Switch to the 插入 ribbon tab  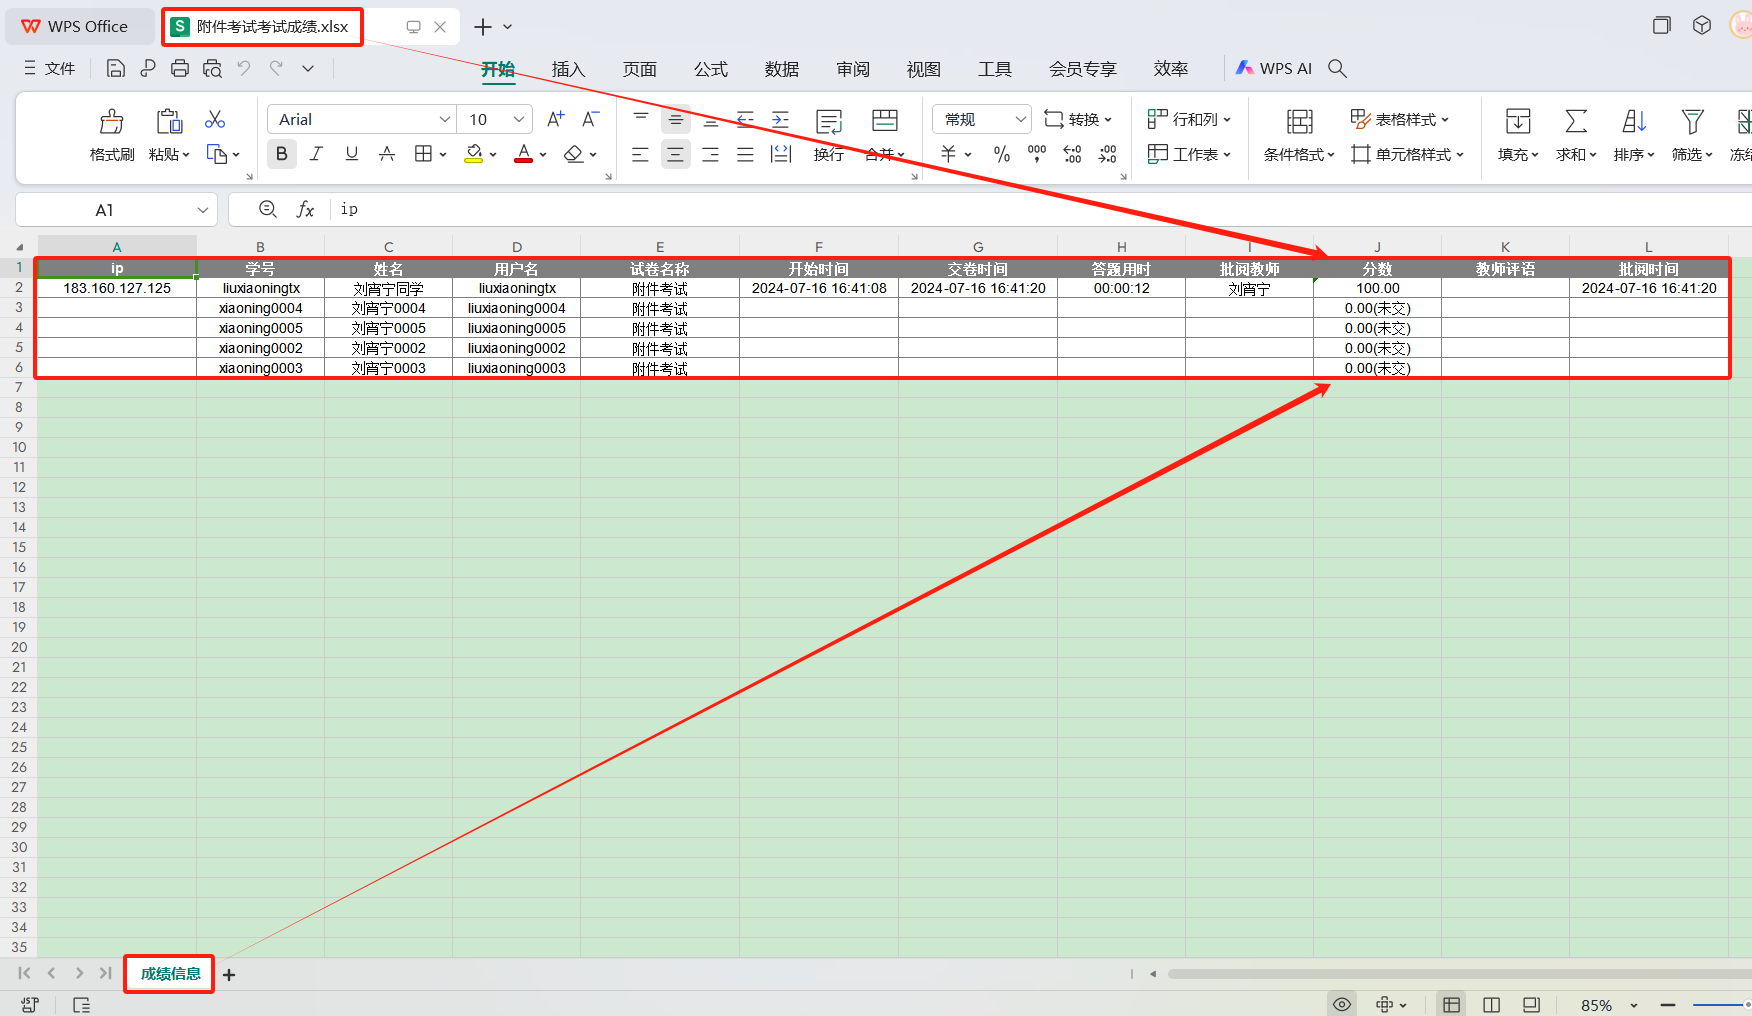(x=568, y=69)
